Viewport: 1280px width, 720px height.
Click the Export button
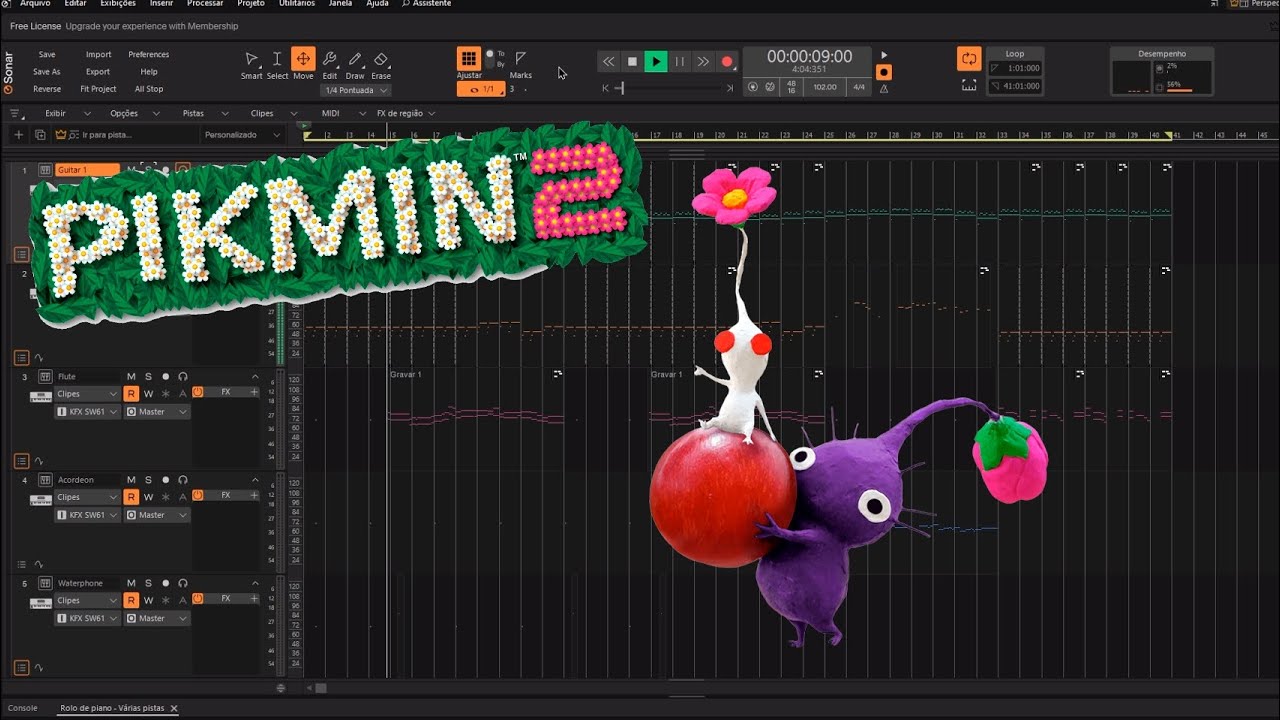coord(98,72)
